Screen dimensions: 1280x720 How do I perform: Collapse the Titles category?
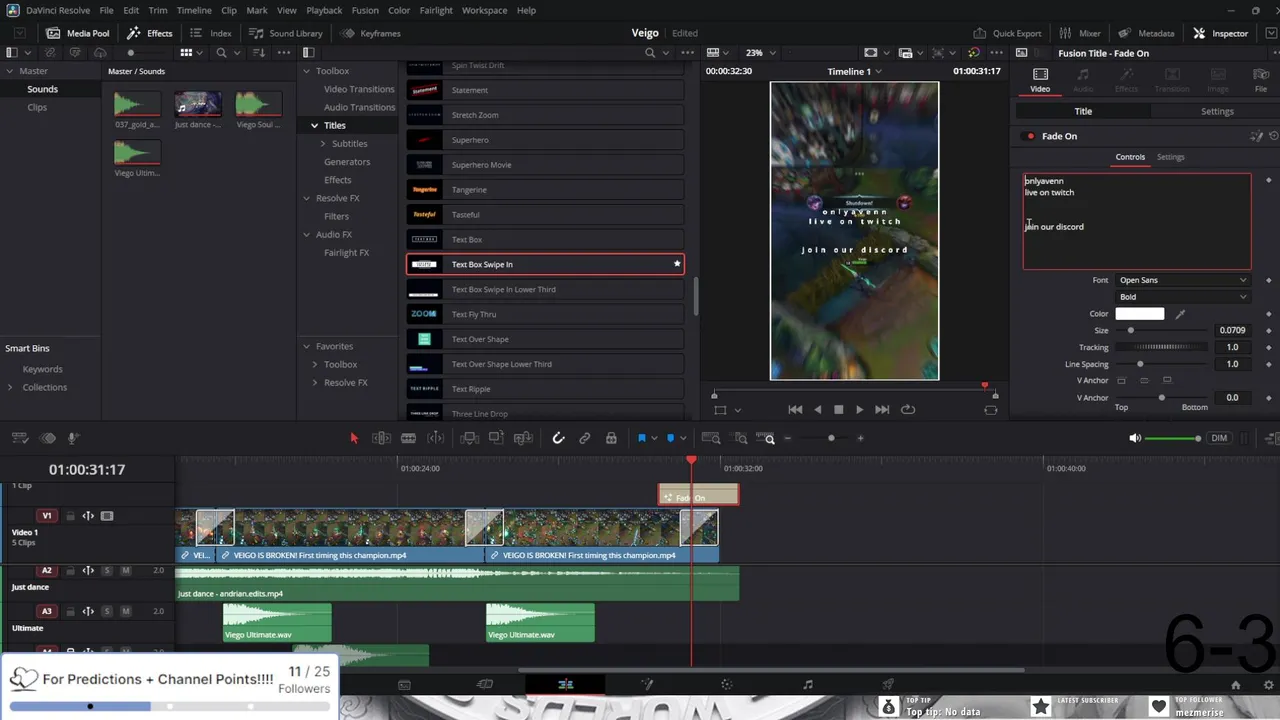tap(314, 126)
